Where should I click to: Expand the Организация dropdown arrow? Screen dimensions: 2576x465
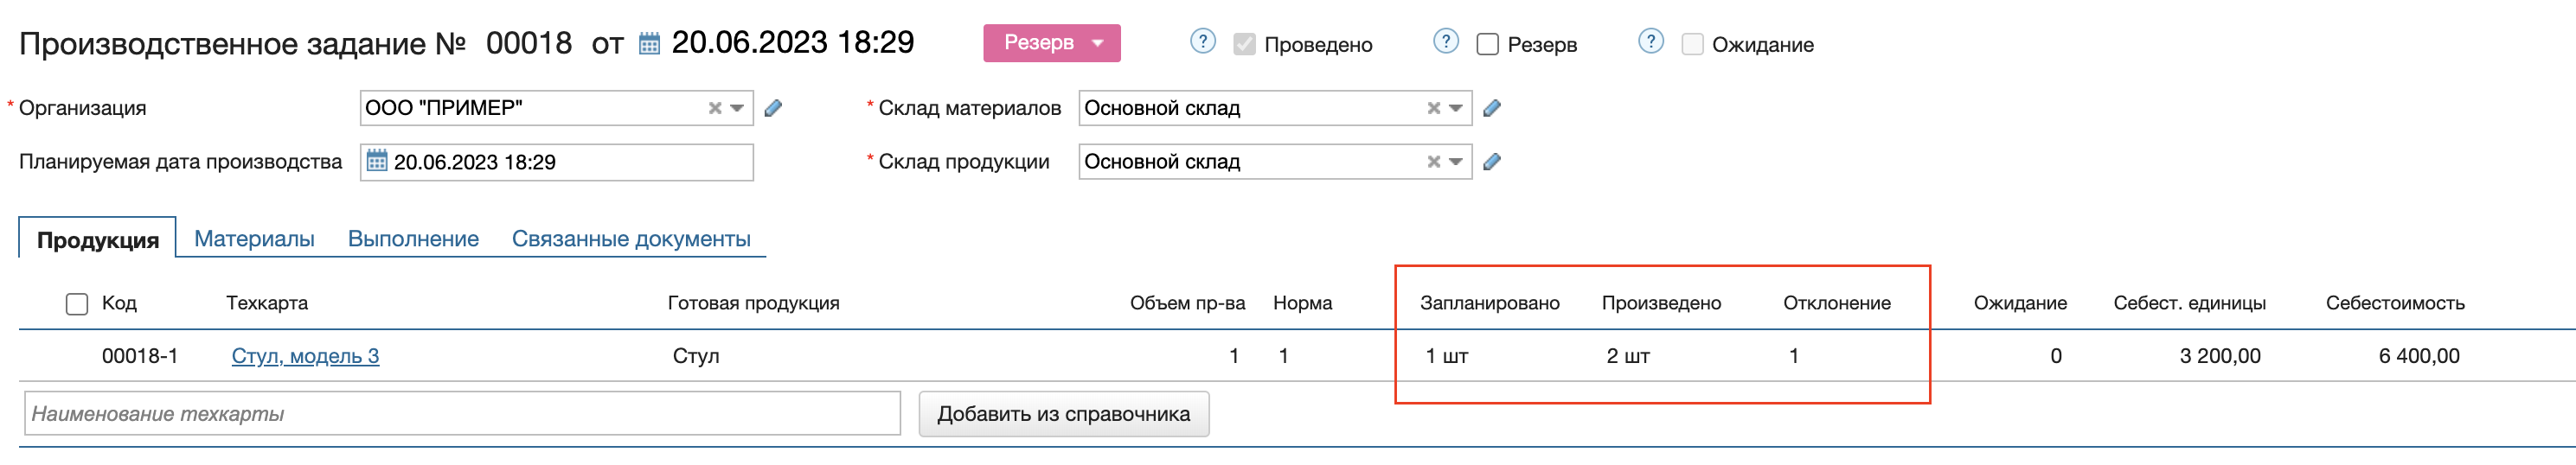point(738,108)
